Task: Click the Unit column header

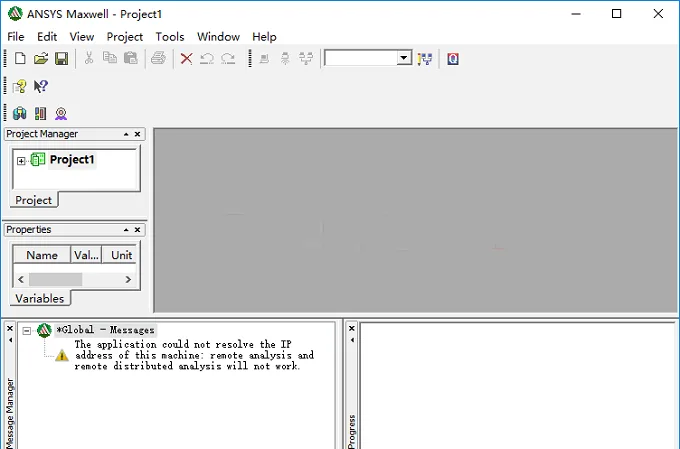Action: coord(121,255)
